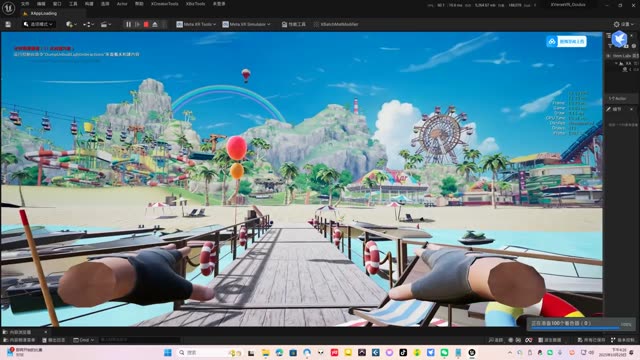Open the blueprints dropdown in the toolbar
The image size is (640, 360).
click(89, 24)
